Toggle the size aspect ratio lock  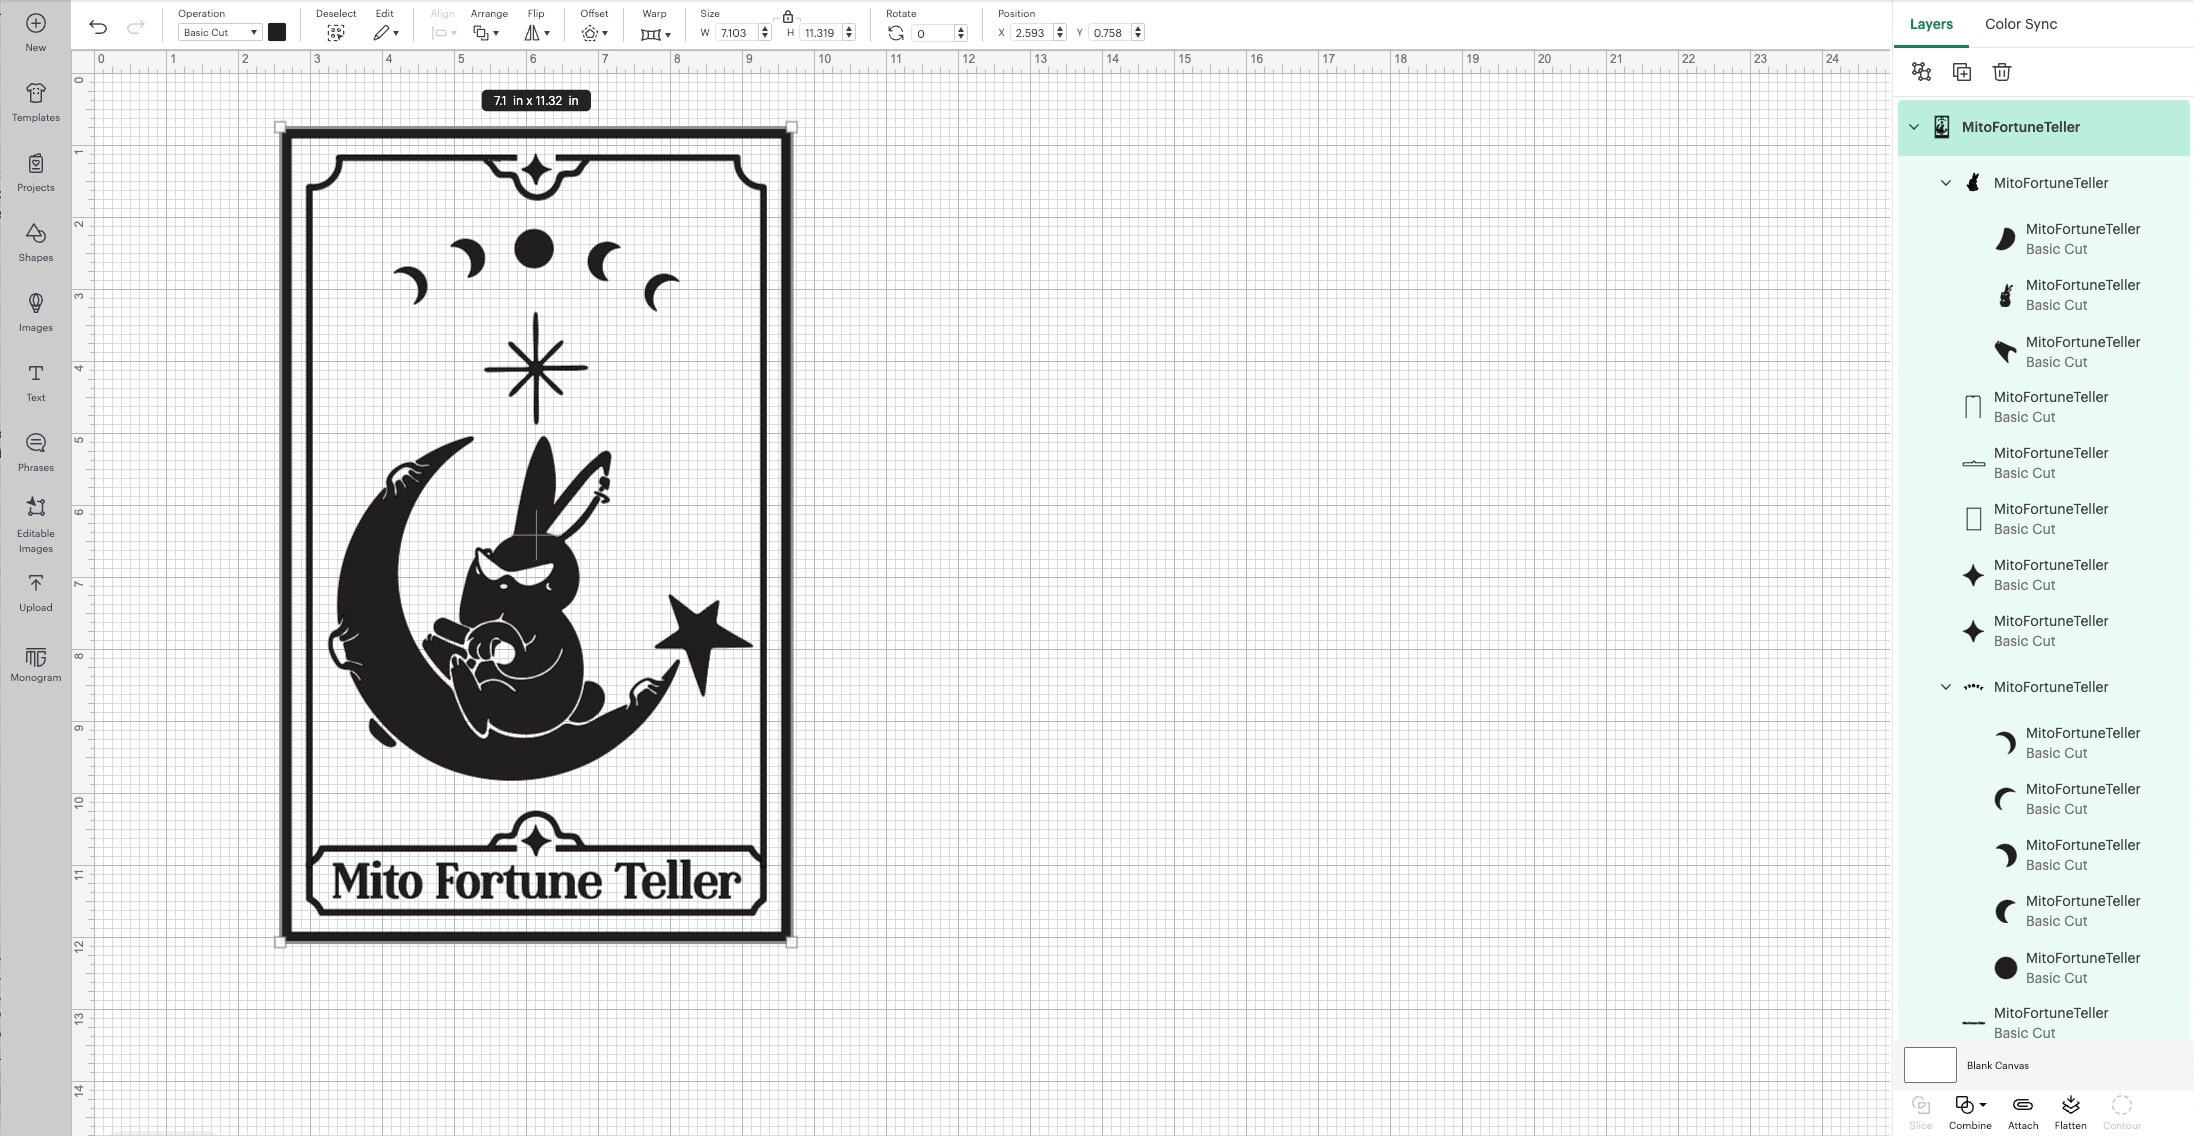click(x=788, y=16)
